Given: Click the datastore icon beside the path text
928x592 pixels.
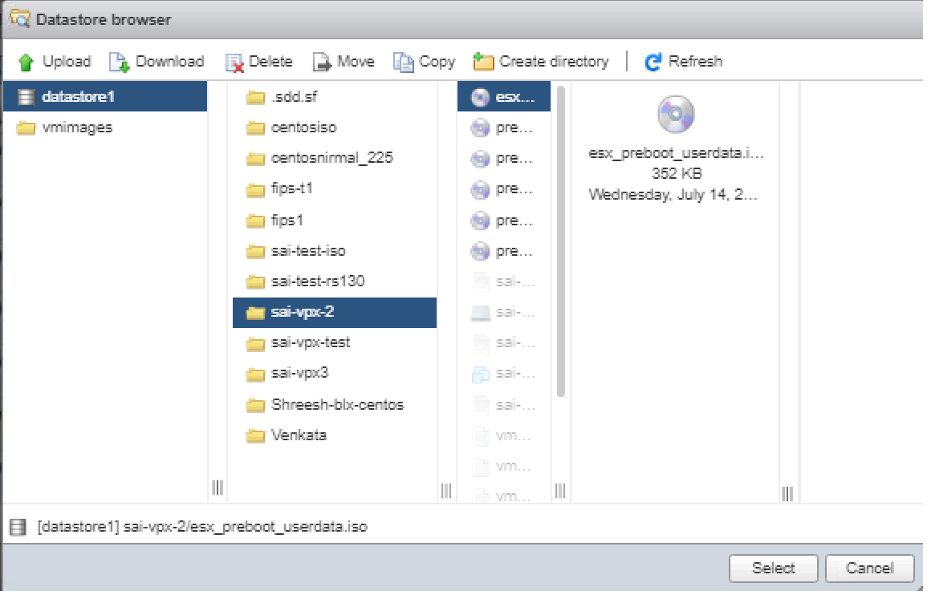Looking at the screenshot, I should (x=18, y=527).
